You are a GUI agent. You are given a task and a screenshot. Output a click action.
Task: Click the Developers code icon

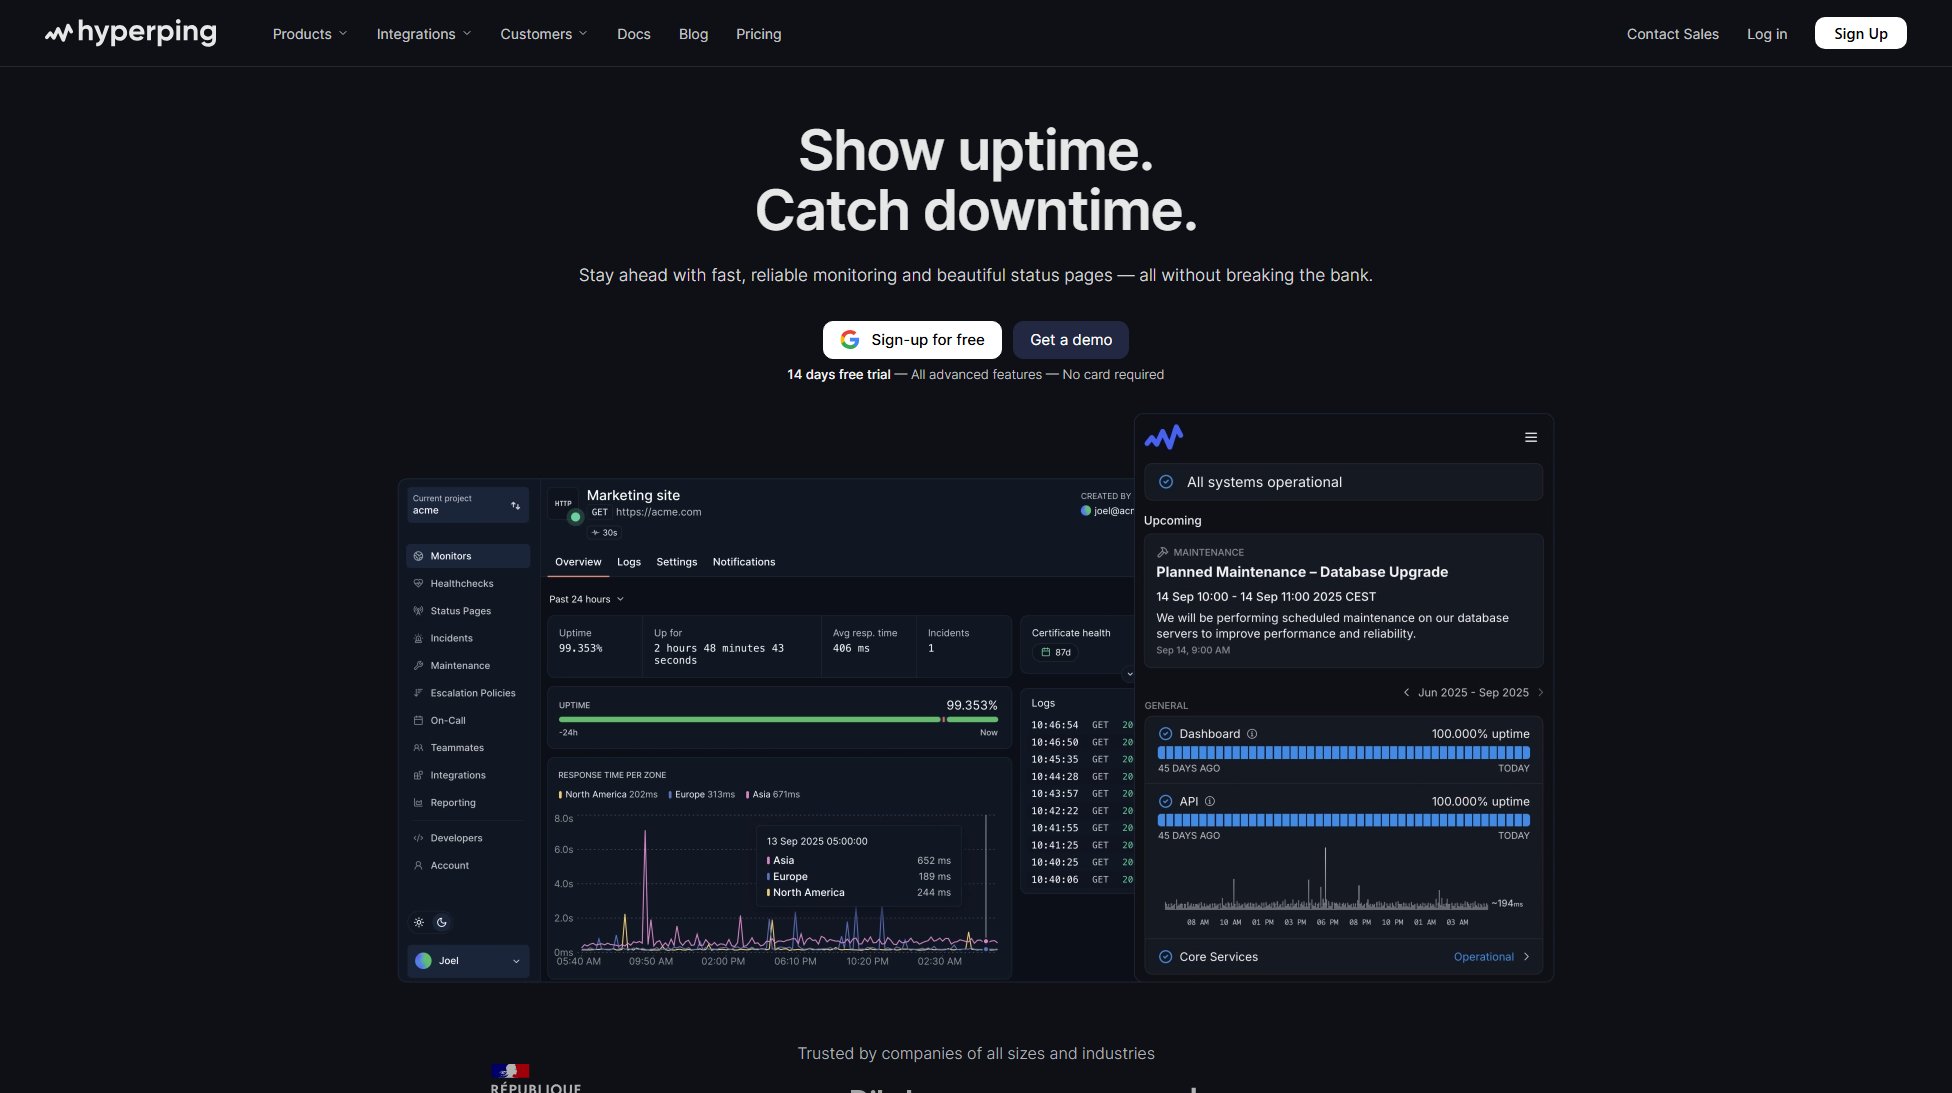[418, 838]
